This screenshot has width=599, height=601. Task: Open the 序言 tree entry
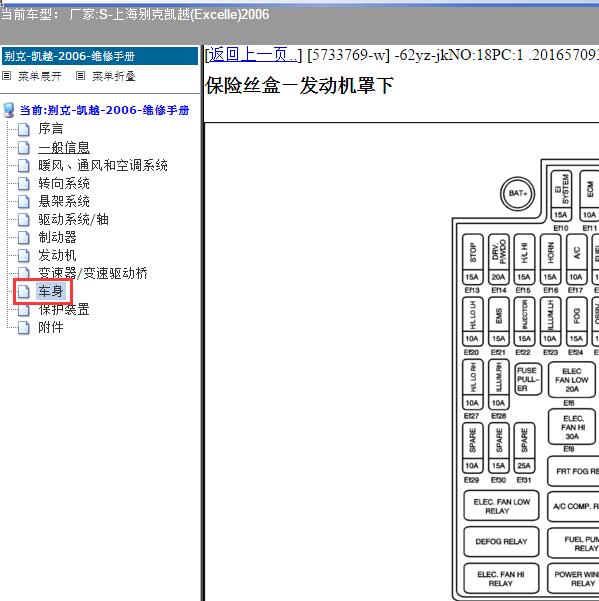51,129
